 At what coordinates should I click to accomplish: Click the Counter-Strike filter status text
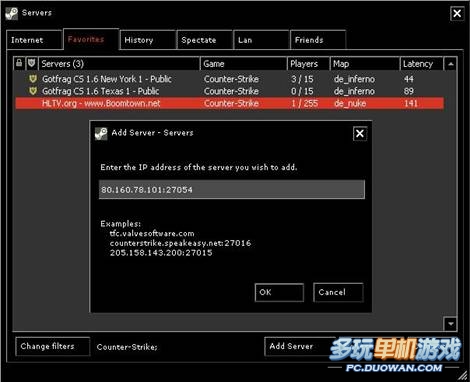click(x=127, y=347)
